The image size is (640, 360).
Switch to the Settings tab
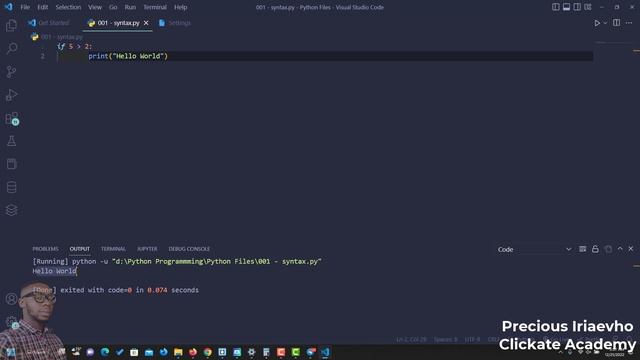(x=175, y=23)
